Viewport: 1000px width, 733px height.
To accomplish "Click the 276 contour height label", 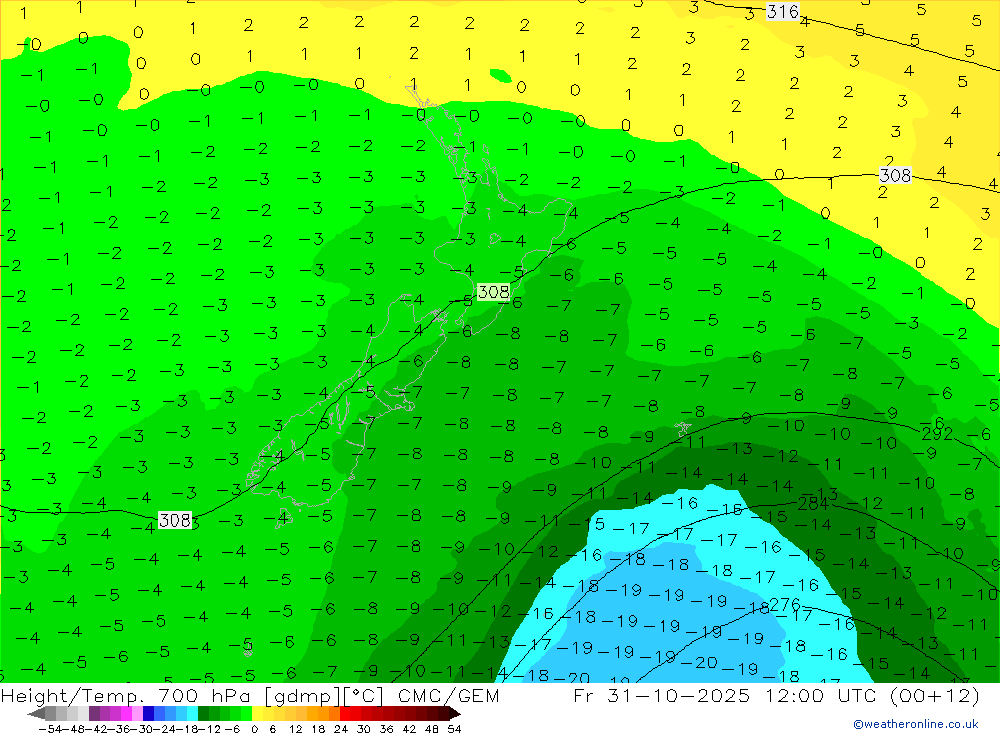I will pyautogui.click(x=784, y=605).
